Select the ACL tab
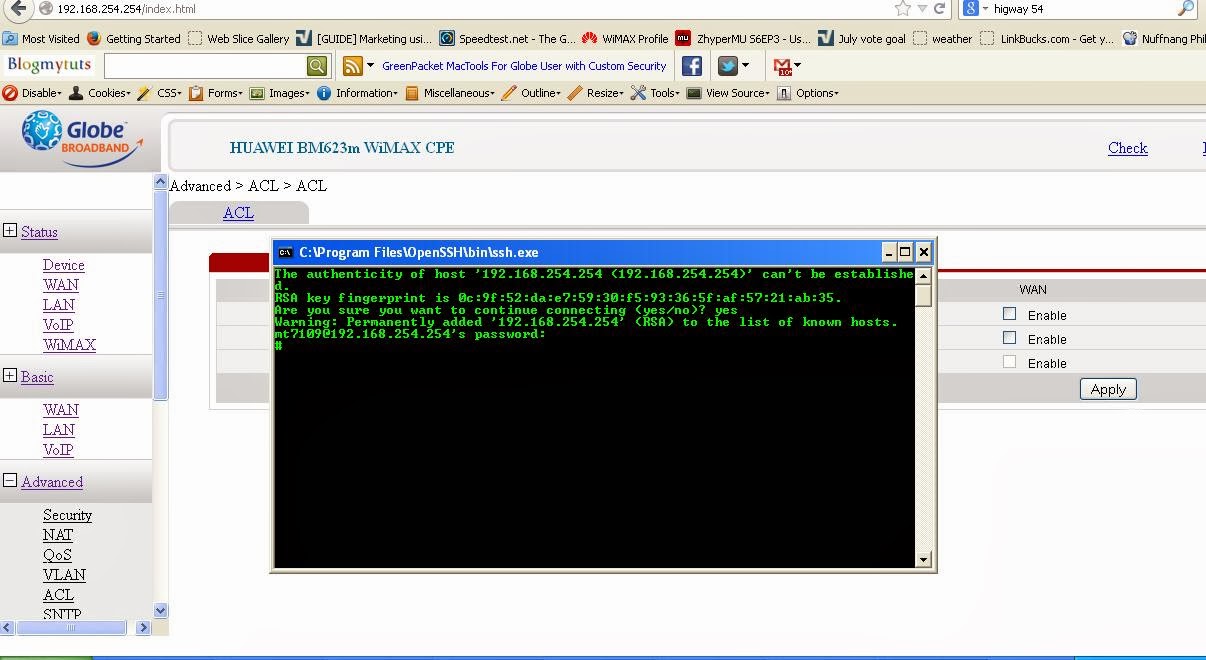The image size is (1206, 660). pyautogui.click(x=238, y=213)
